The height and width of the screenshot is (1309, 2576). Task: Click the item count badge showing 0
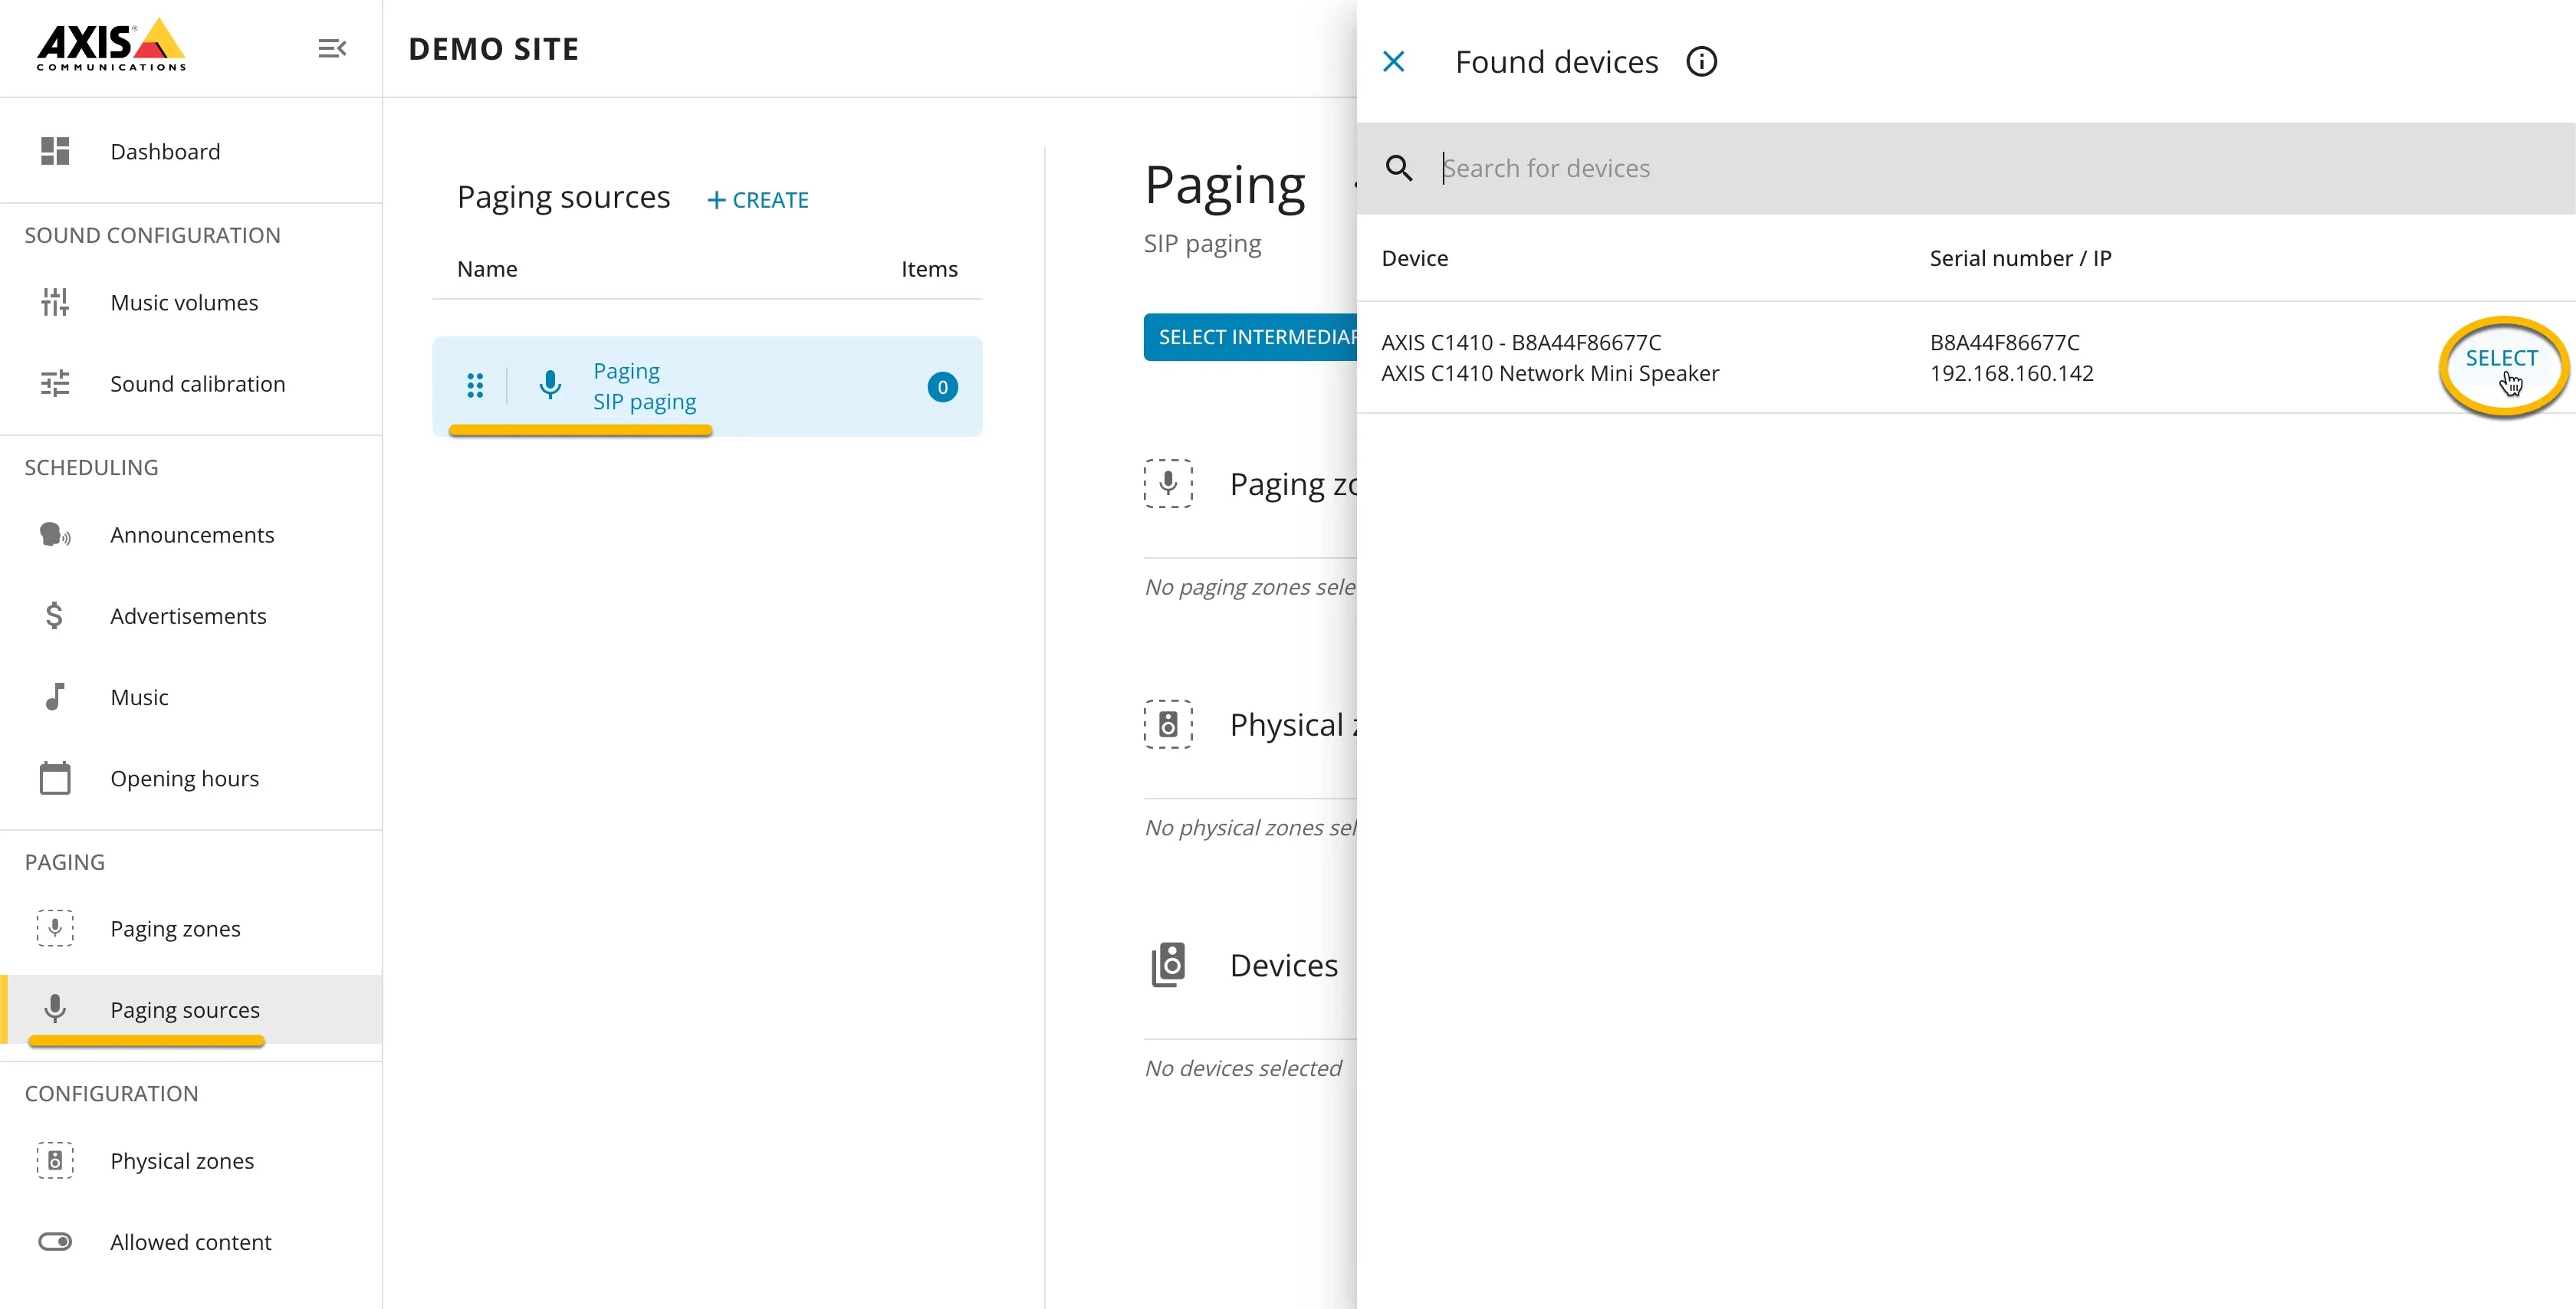point(942,387)
